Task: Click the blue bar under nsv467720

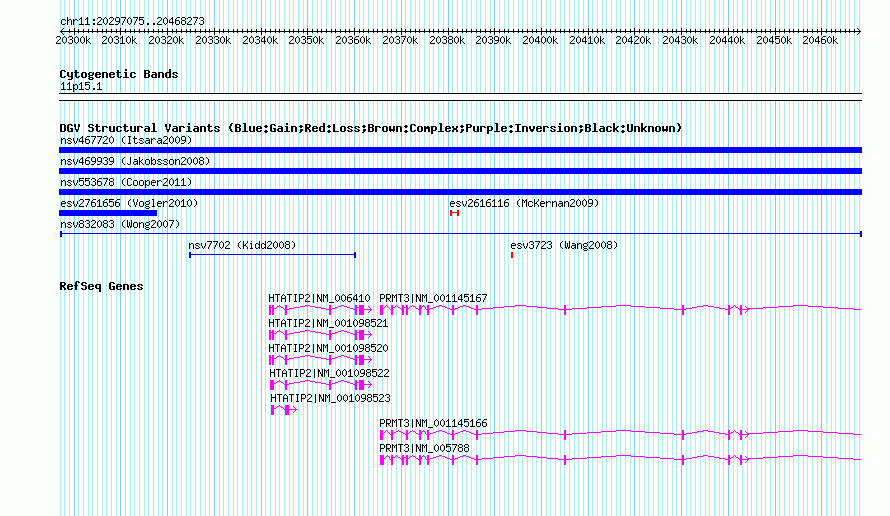Action: point(460,150)
